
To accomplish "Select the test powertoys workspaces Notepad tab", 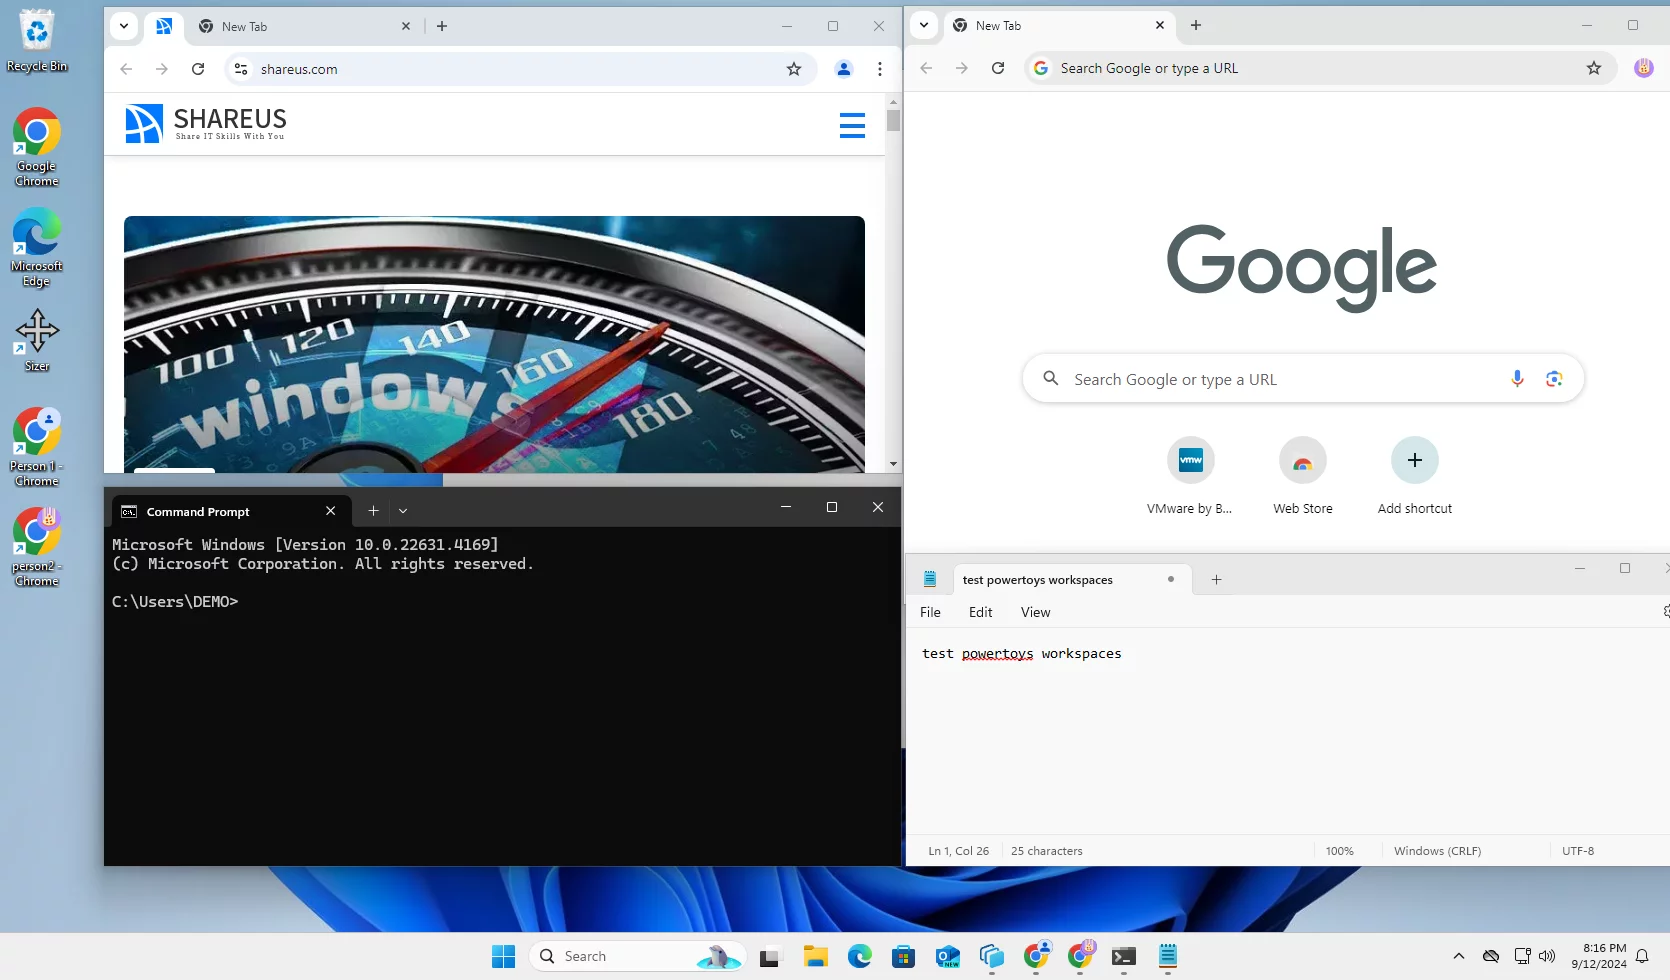I will pyautogui.click(x=1070, y=580).
